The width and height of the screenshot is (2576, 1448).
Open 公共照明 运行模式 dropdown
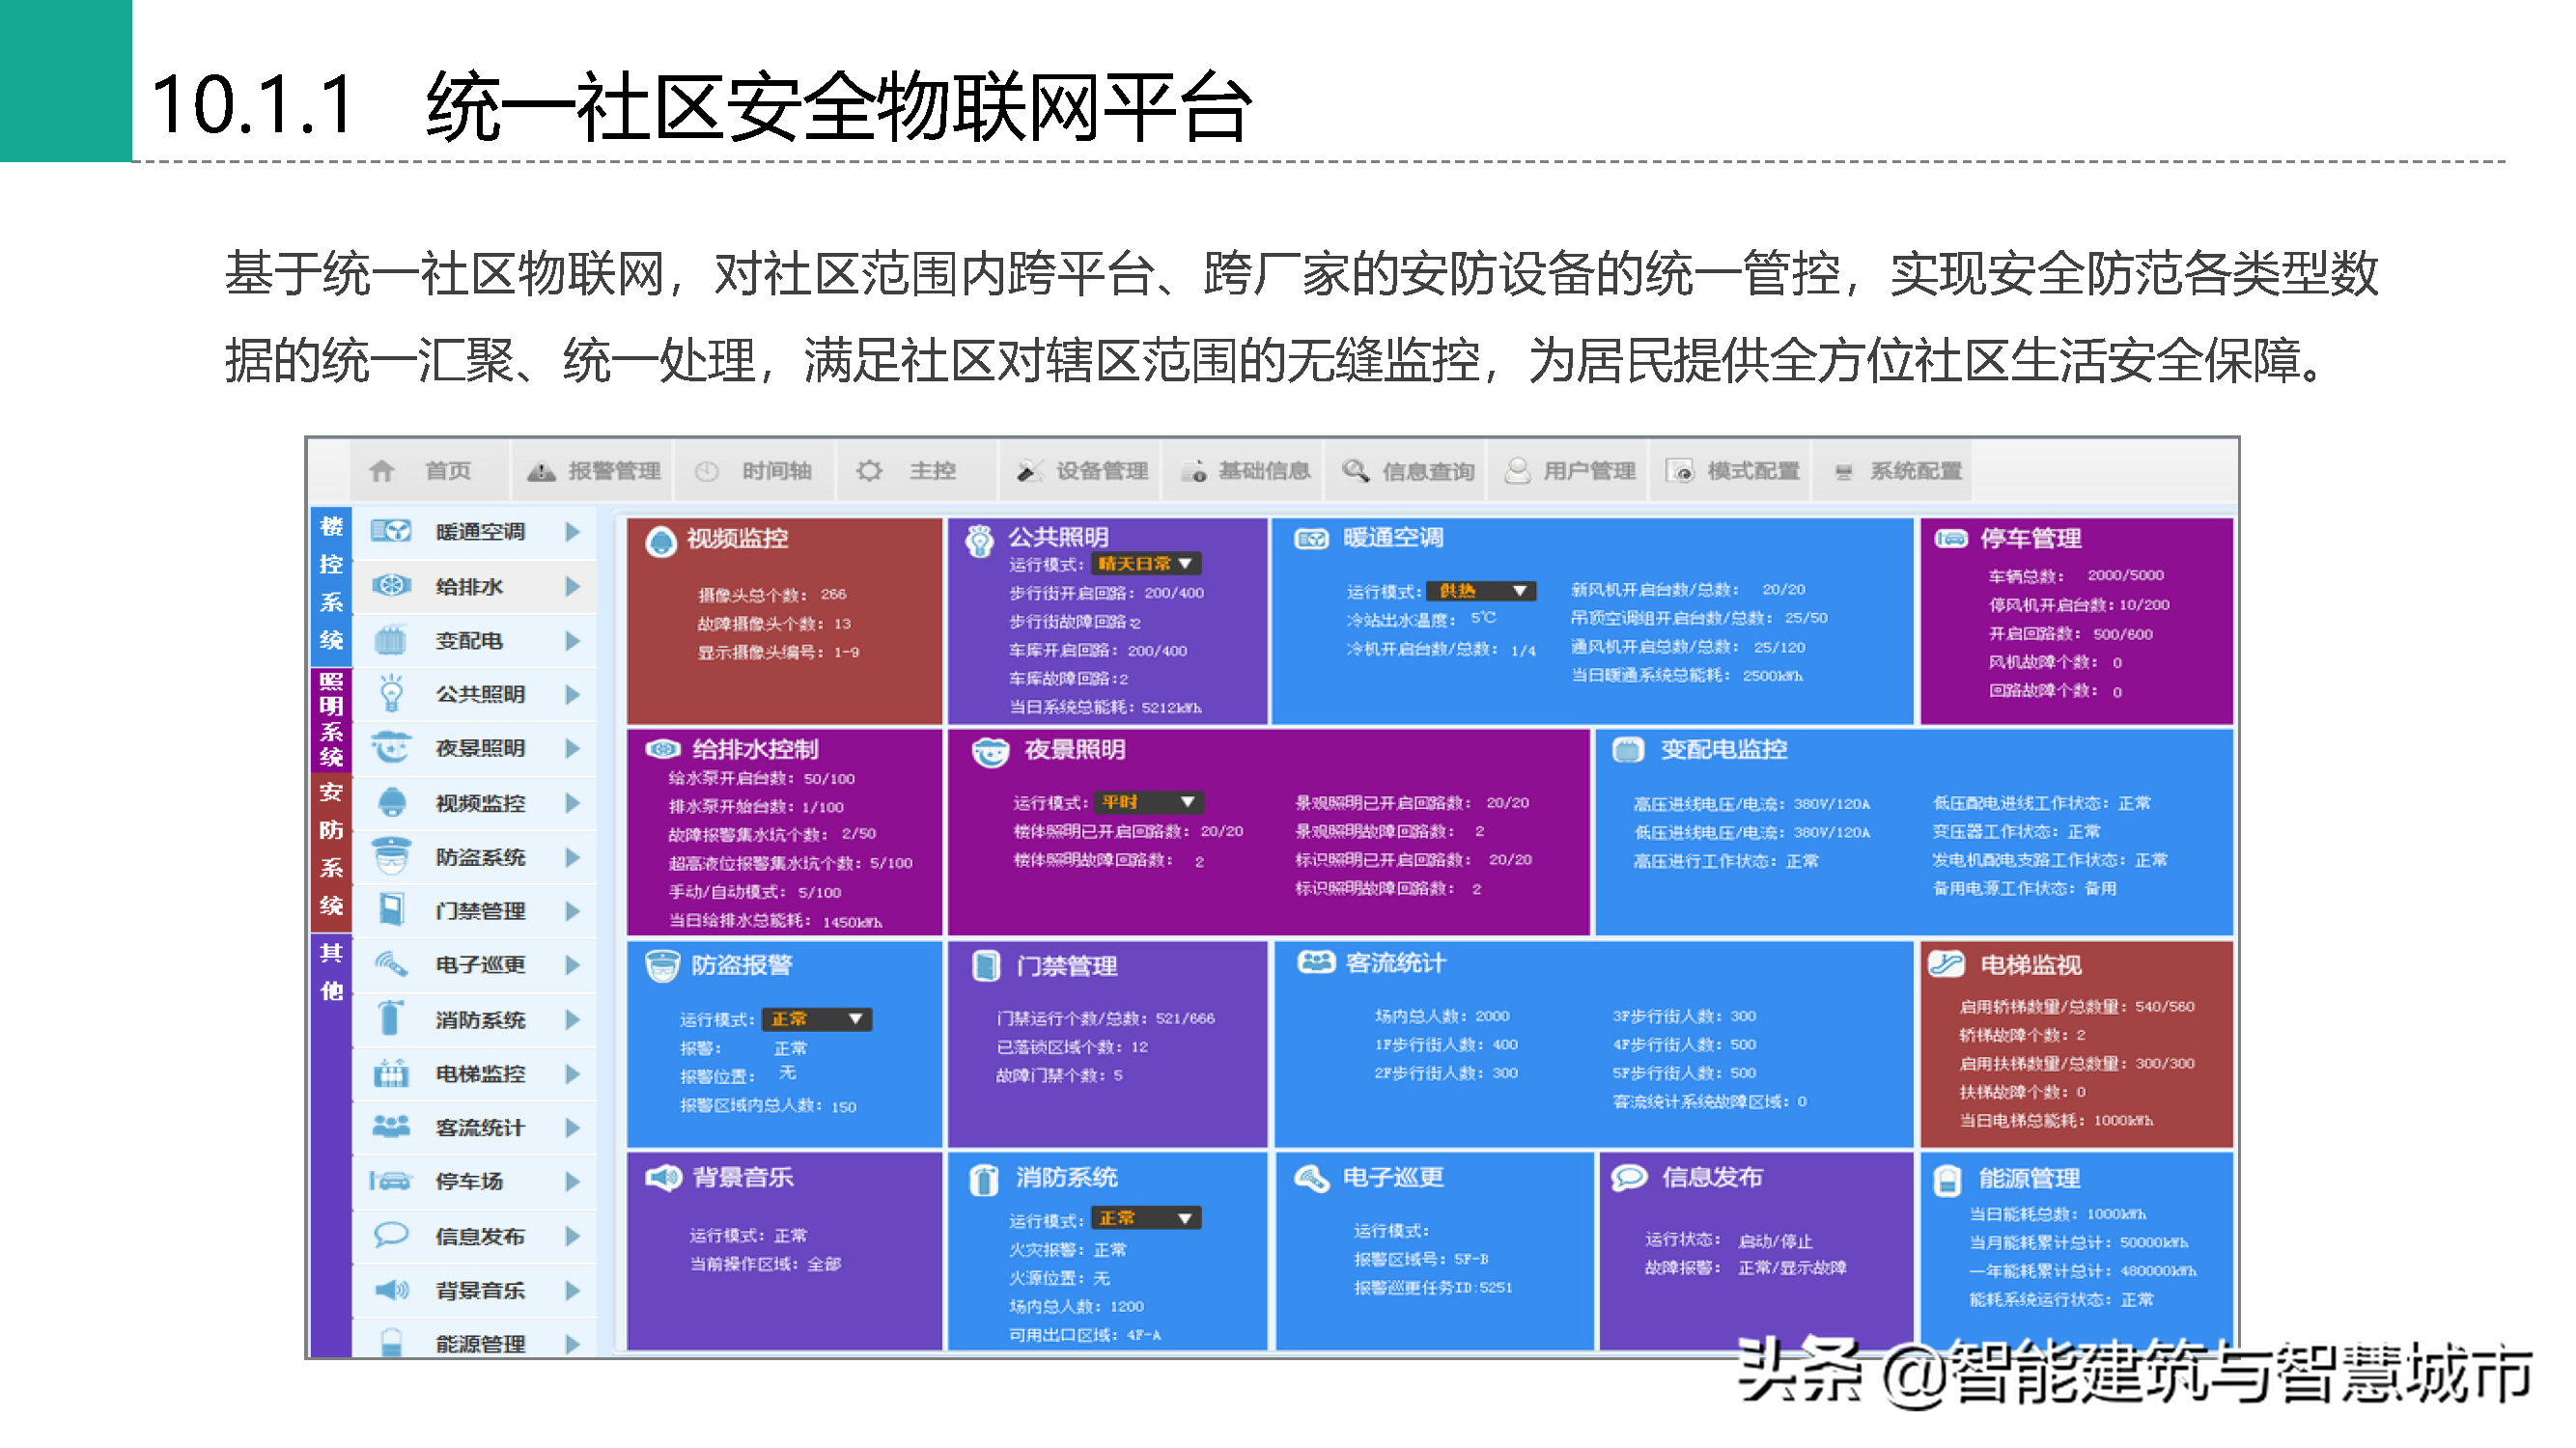click(x=1146, y=564)
